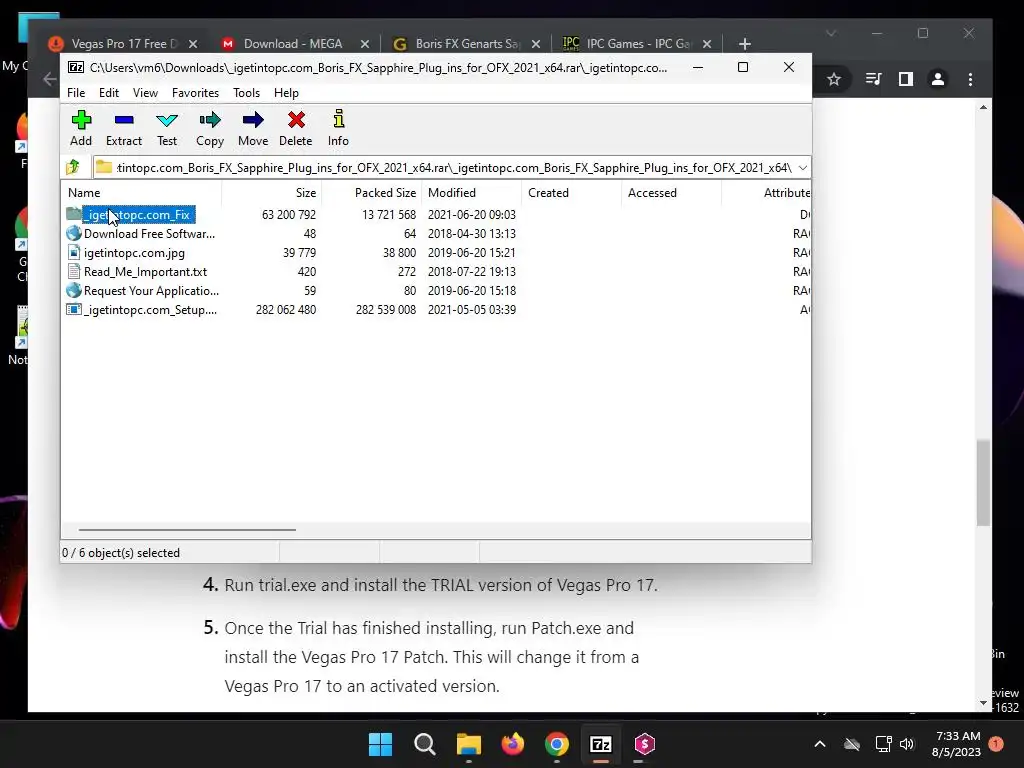This screenshot has width=1024, height=768.
Task: Close the IPC Games tab
Action: pos(707,44)
